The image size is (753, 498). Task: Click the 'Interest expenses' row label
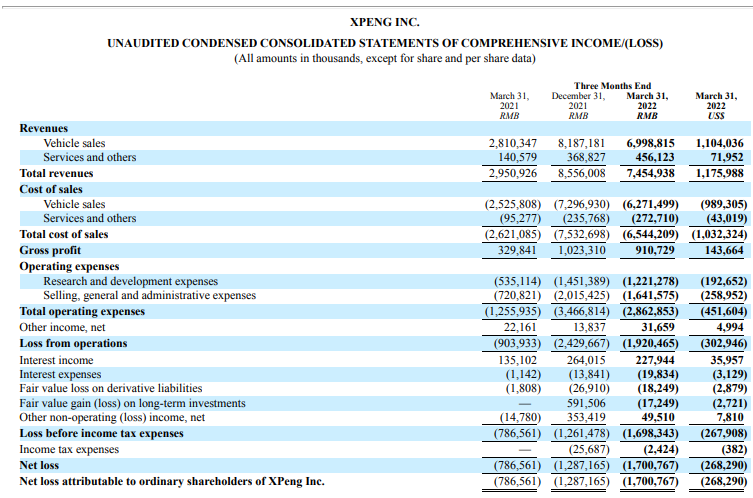(60, 375)
